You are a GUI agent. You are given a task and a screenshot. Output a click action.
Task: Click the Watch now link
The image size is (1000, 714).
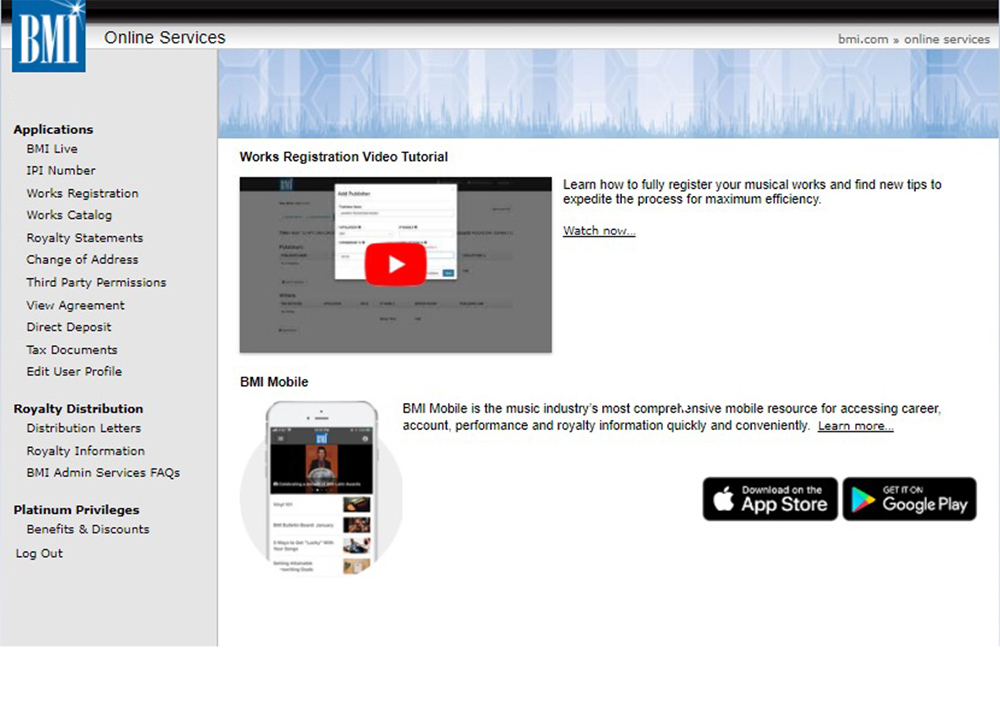[x=598, y=231]
